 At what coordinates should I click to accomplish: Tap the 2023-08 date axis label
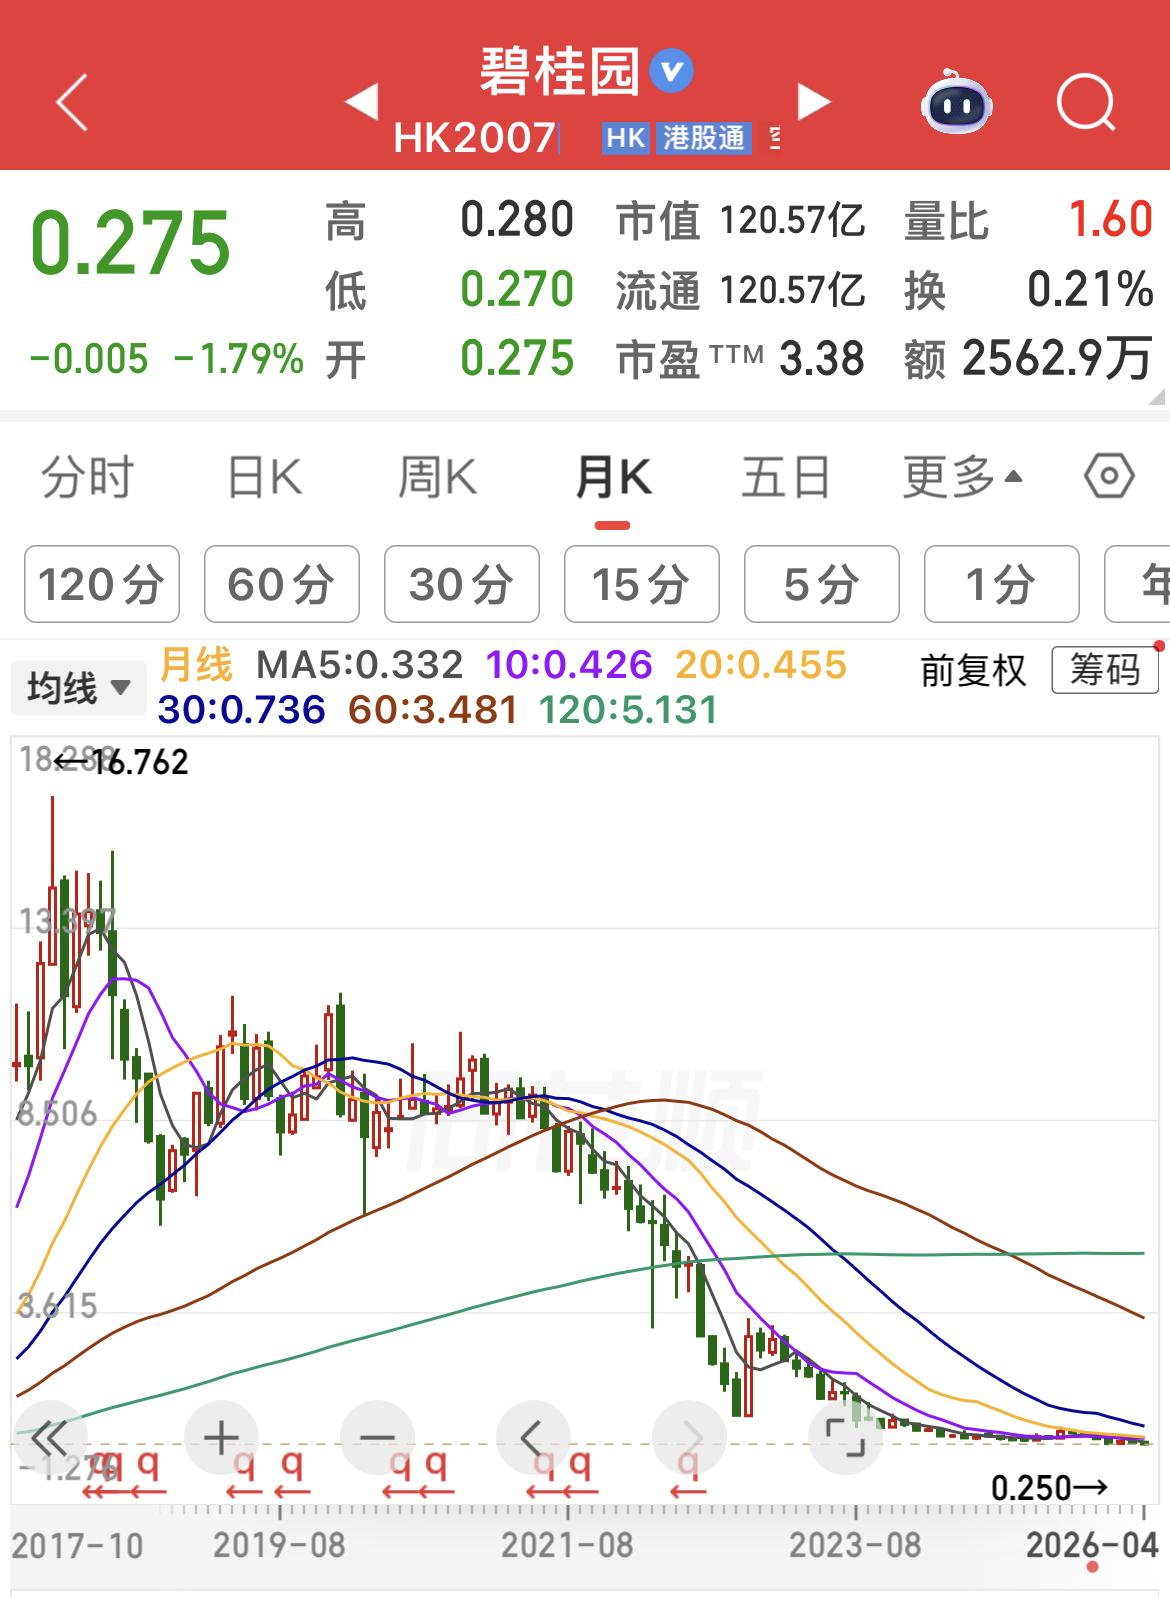[855, 1545]
